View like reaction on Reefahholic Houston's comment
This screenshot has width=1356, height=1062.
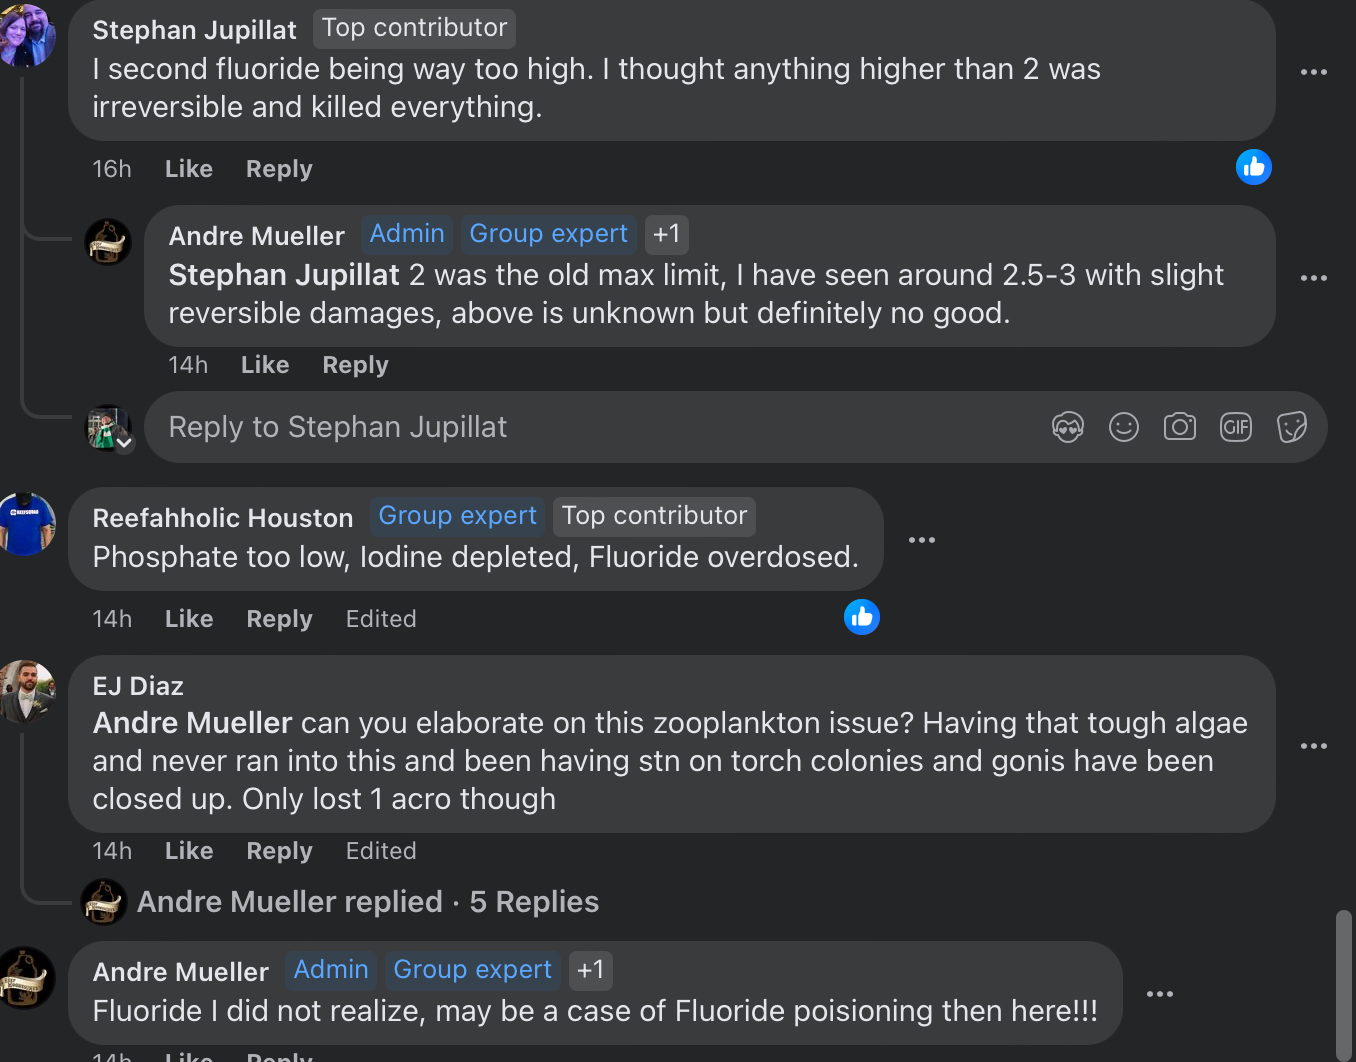861,617
